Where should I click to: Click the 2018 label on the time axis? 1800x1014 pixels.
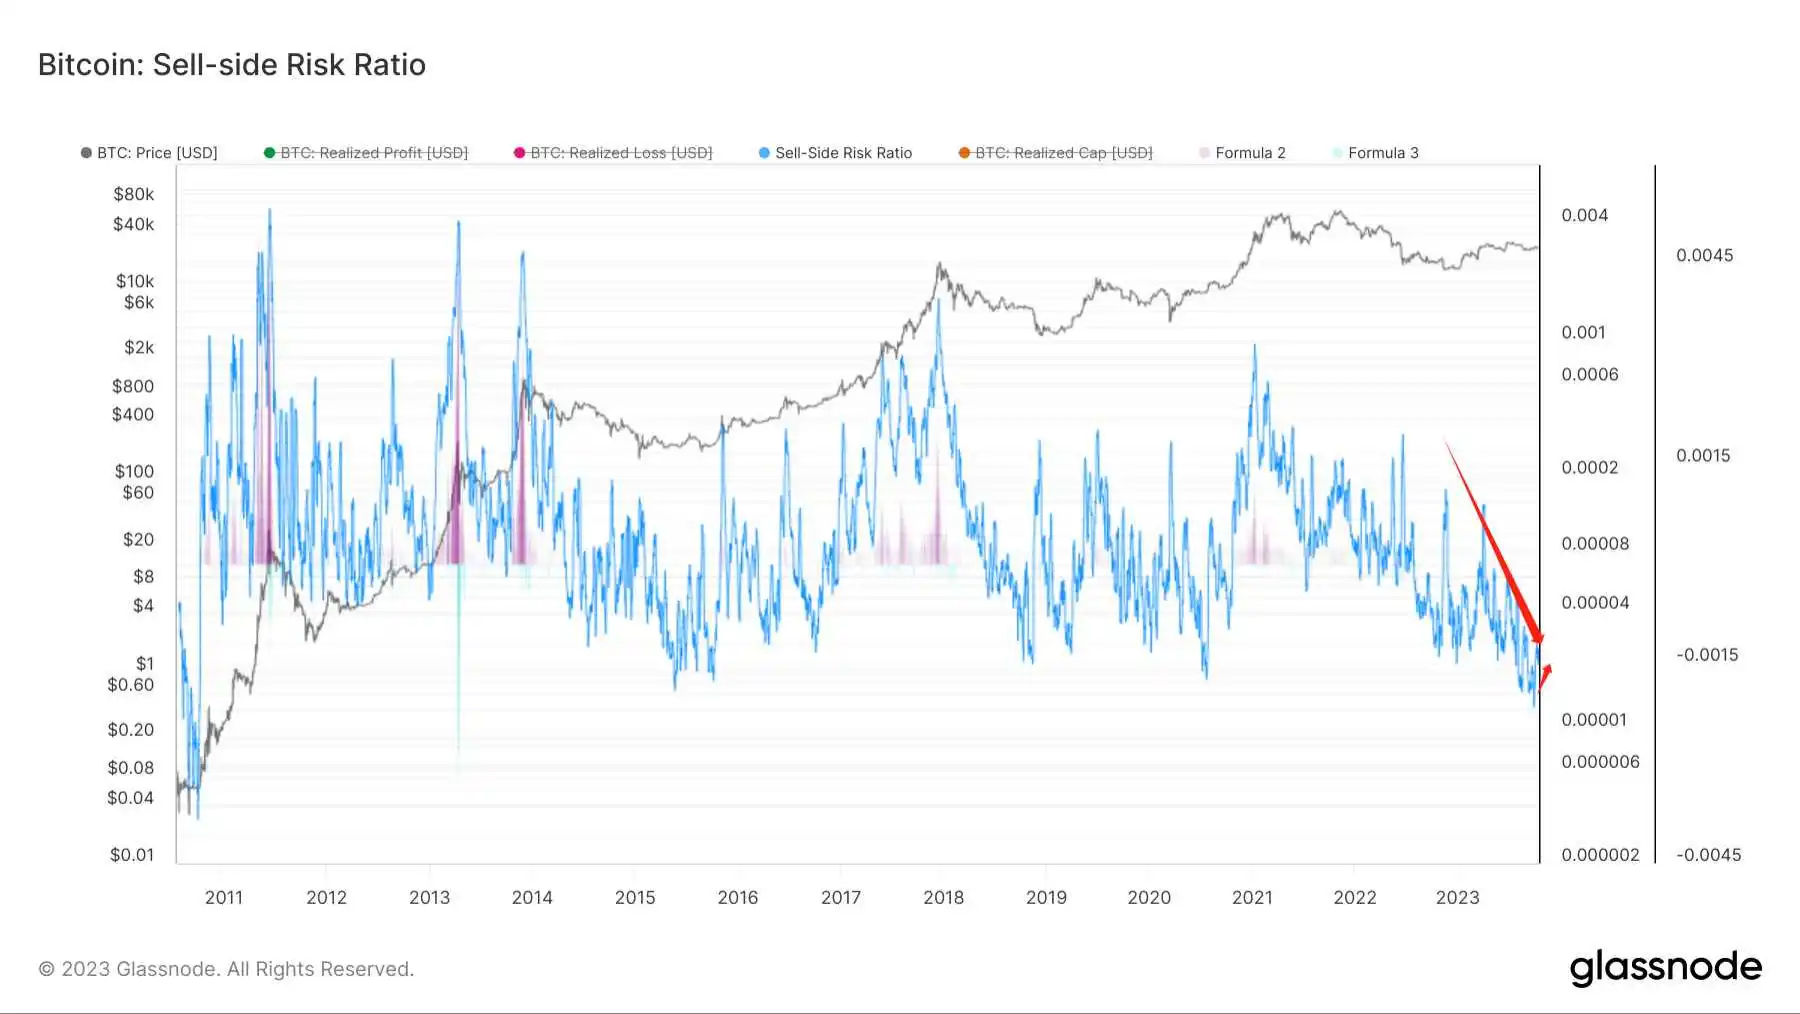tap(943, 898)
